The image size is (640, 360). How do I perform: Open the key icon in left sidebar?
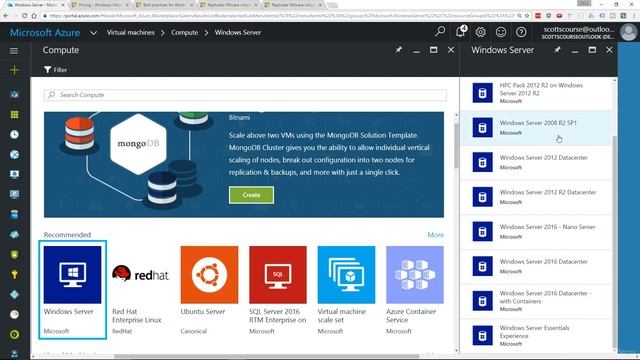pos(14,274)
